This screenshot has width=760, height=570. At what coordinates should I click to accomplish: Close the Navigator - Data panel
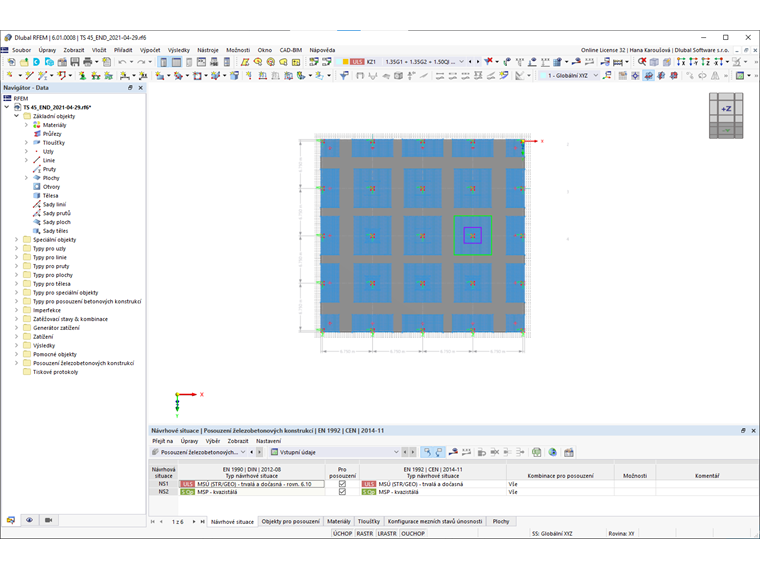point(141,88)
